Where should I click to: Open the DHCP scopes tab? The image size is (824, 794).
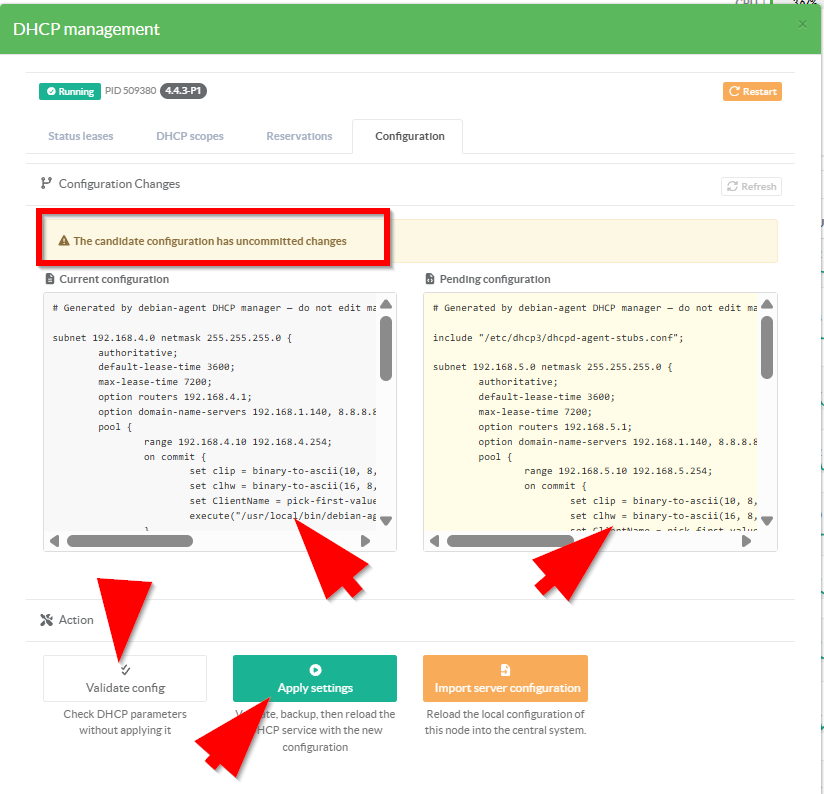click(x=190, y=136)
